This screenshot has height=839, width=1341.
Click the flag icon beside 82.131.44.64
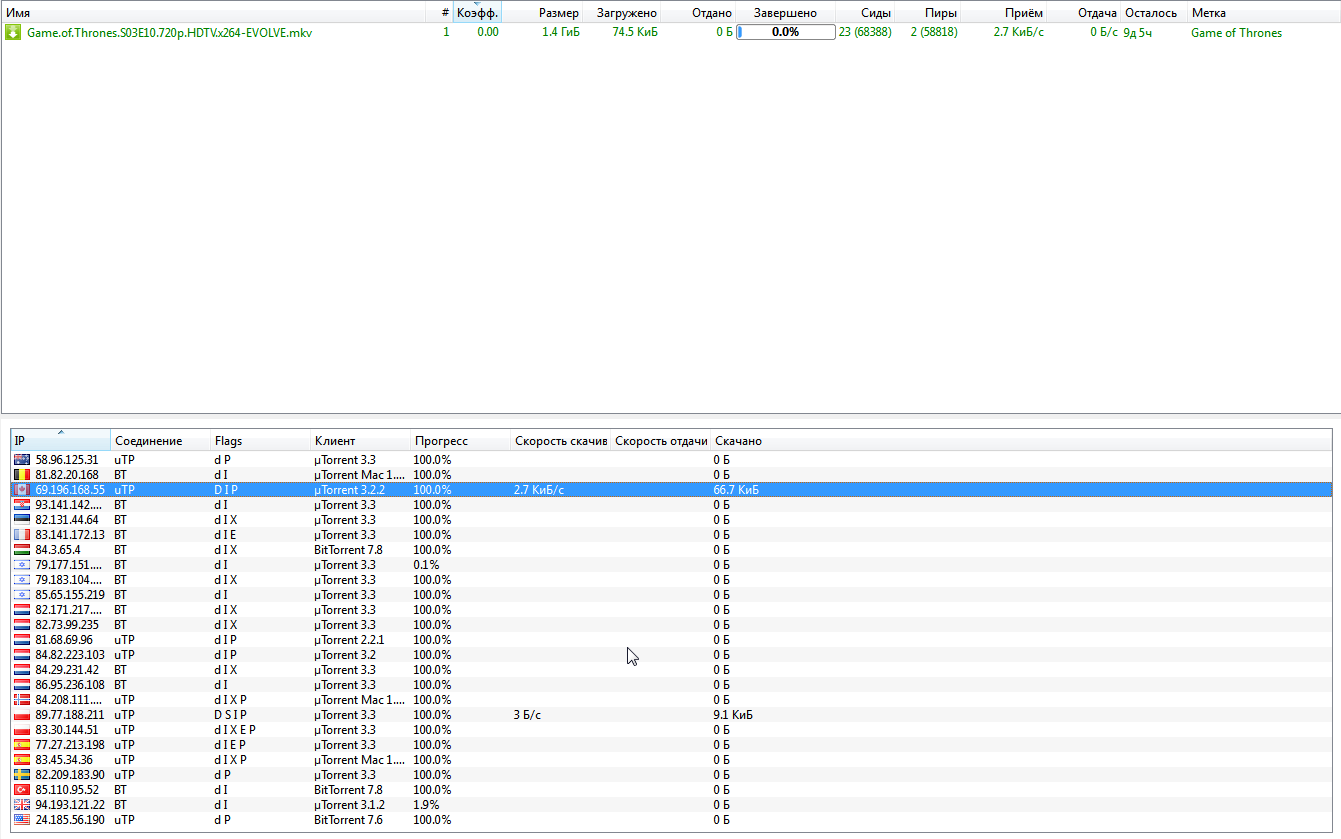22,520
